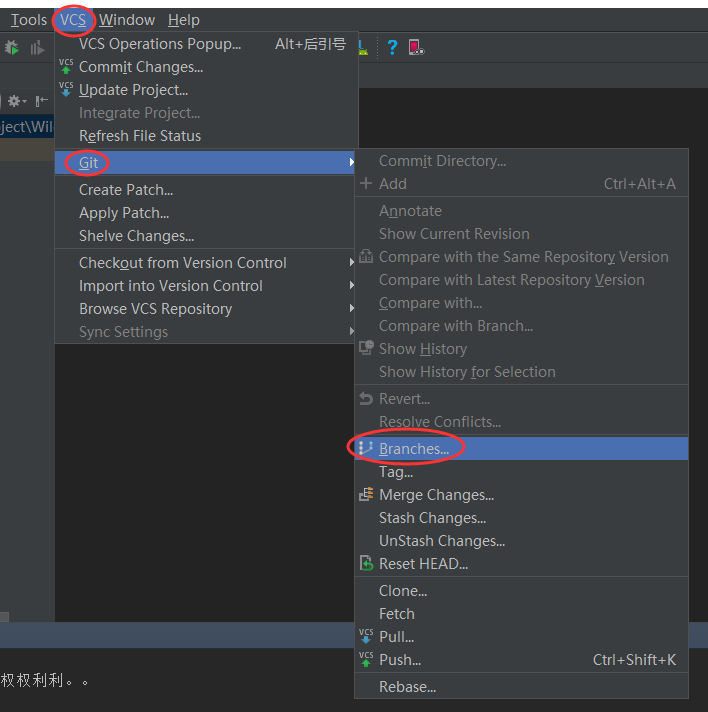Click the Push green arrow icon
Screen dimensions: 708x712
[x=366, y=659]
